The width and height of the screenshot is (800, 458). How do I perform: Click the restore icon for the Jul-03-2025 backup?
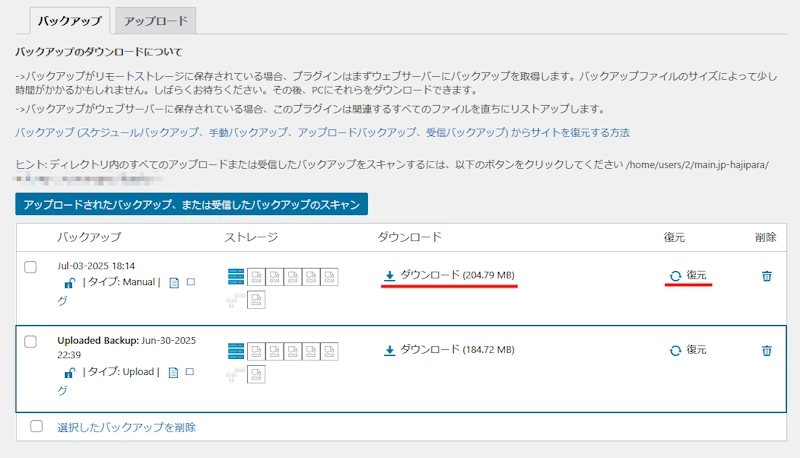pos(676,276)
